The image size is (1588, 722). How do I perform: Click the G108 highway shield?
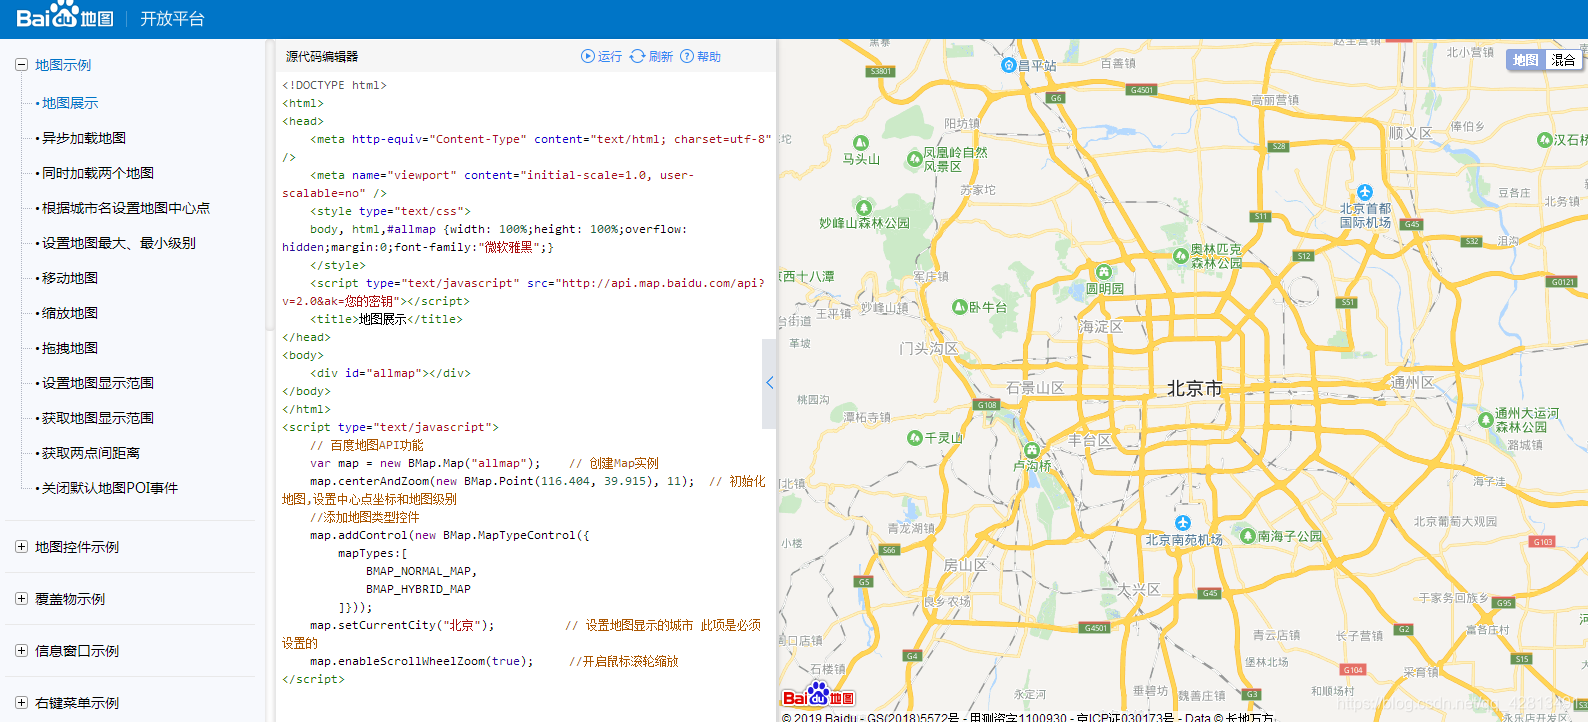[987, 405]
